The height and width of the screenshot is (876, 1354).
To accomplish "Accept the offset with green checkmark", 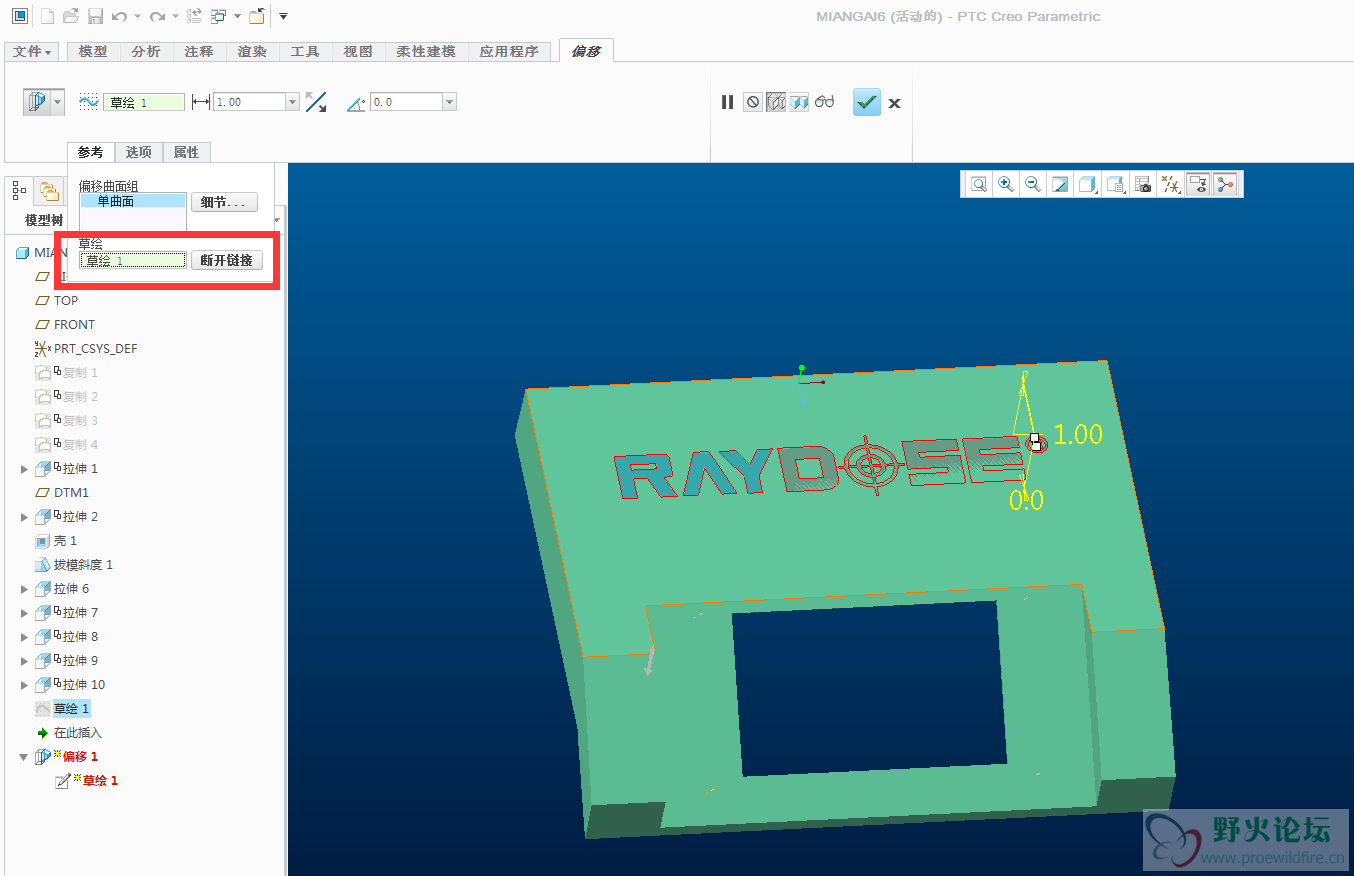I will (x=867, y=101).
